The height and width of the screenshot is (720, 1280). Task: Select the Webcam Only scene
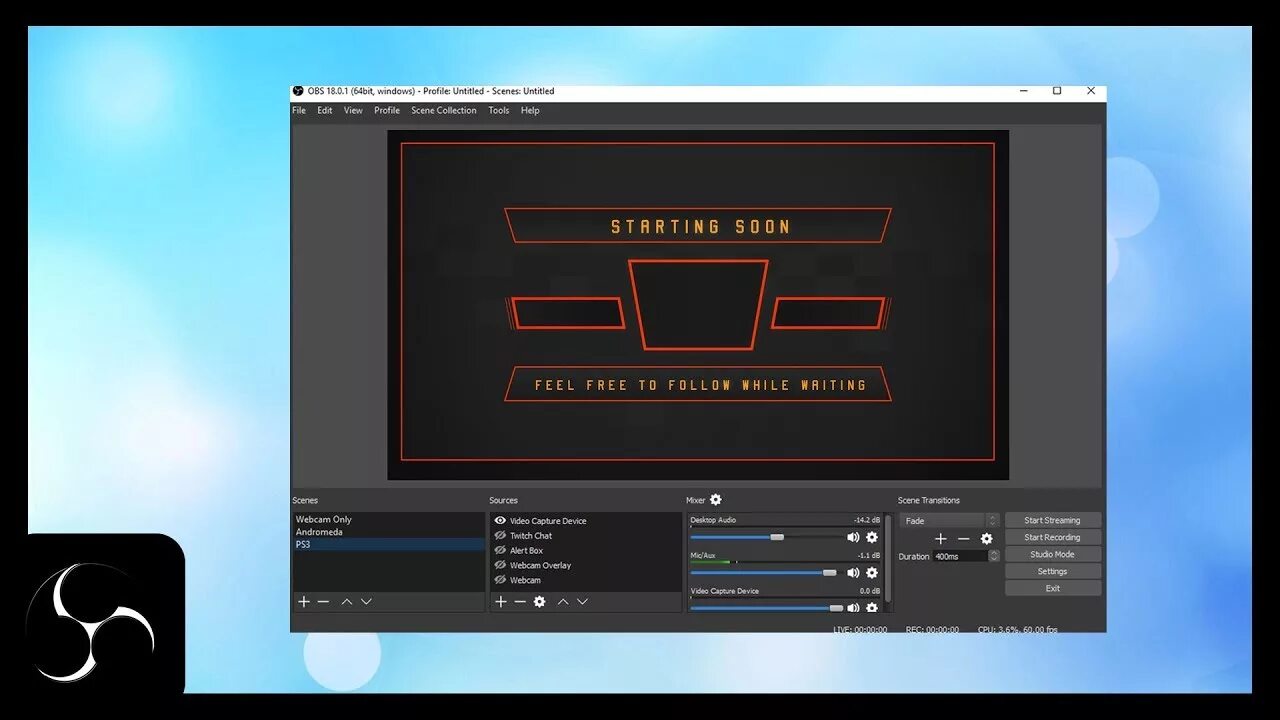[388, 520]
